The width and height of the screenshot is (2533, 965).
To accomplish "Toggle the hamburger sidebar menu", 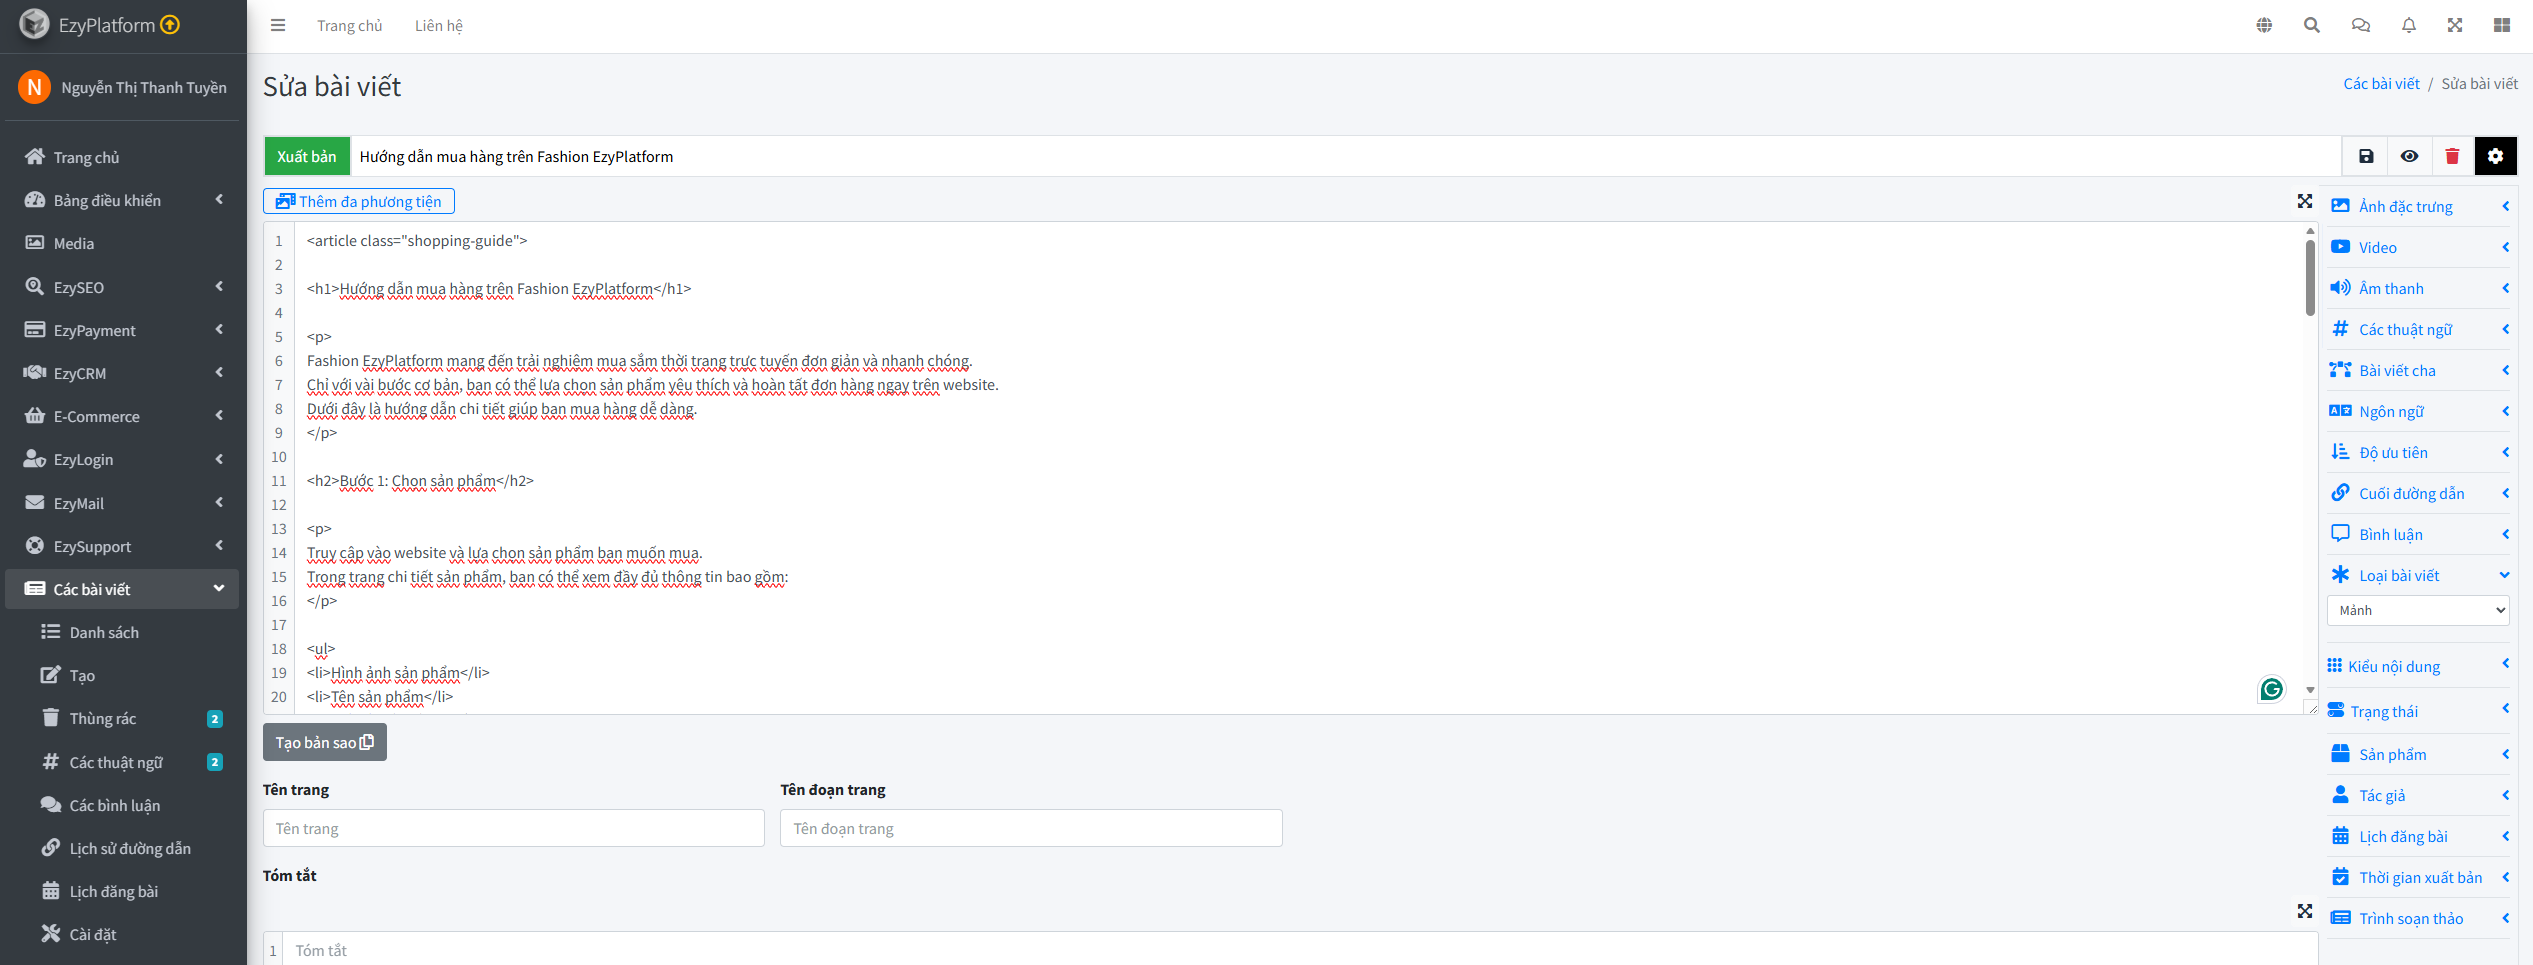I will [x=278, y=26].
